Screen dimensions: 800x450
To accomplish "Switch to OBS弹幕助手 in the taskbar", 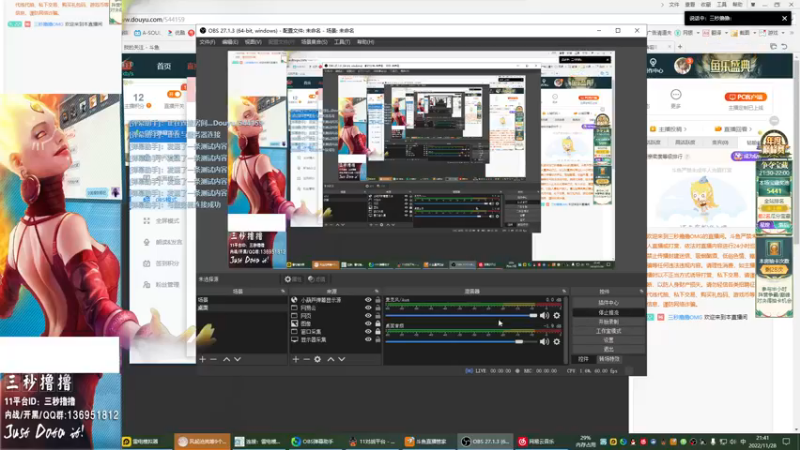I will pyautogui.click(x=313, y=441).
